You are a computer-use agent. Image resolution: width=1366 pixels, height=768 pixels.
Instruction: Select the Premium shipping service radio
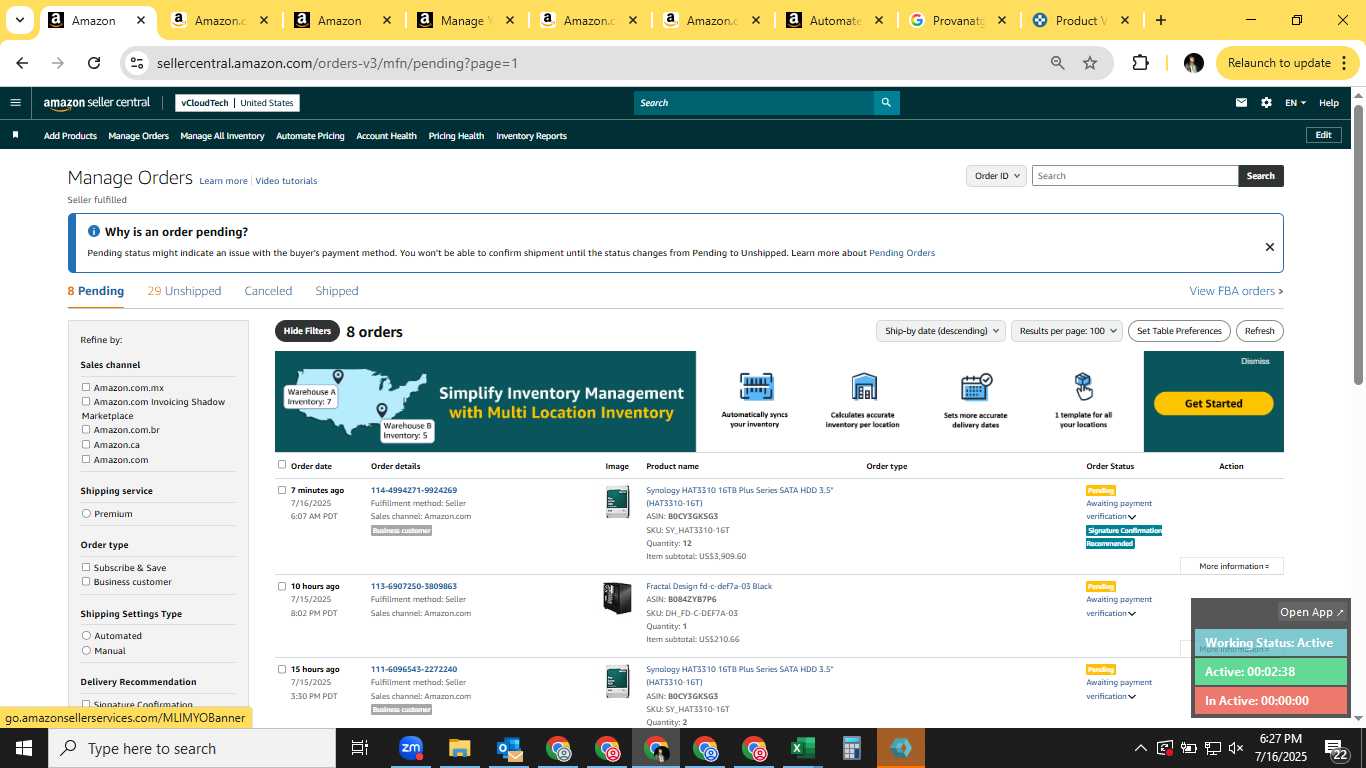tap(86, 513)
